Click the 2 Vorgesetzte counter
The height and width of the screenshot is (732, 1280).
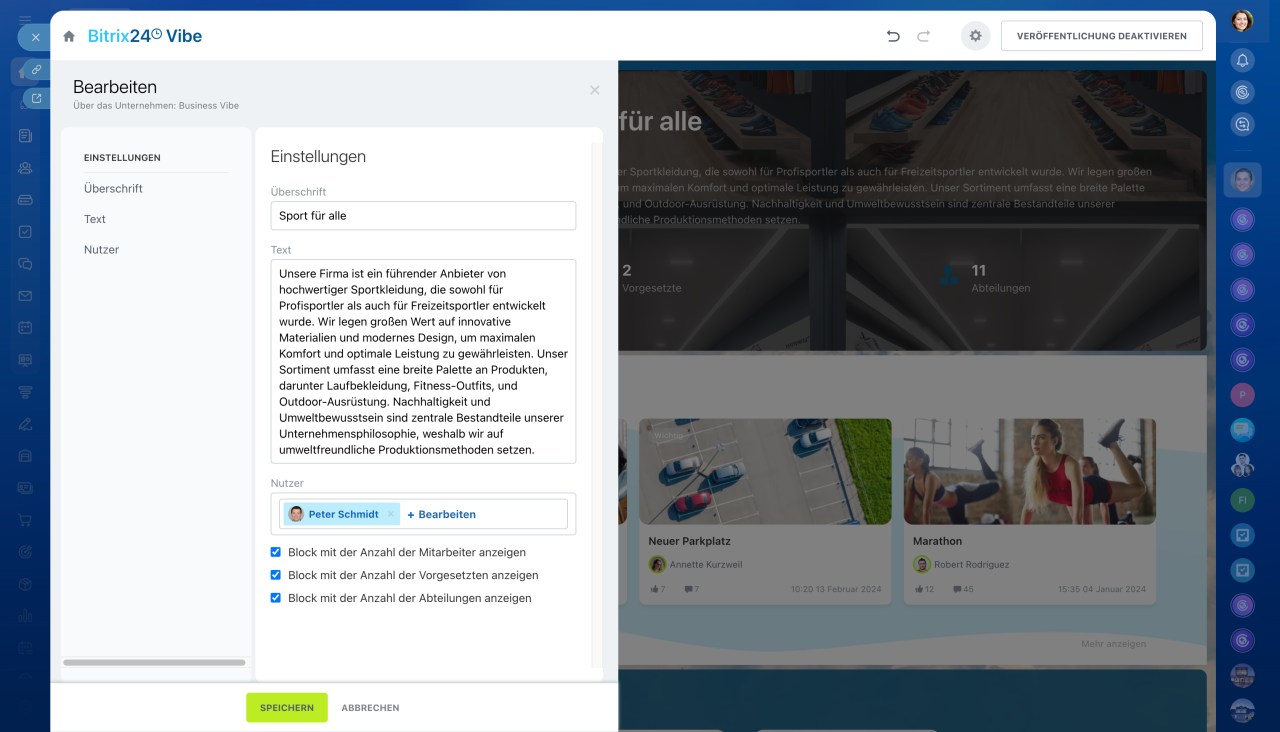651,278
